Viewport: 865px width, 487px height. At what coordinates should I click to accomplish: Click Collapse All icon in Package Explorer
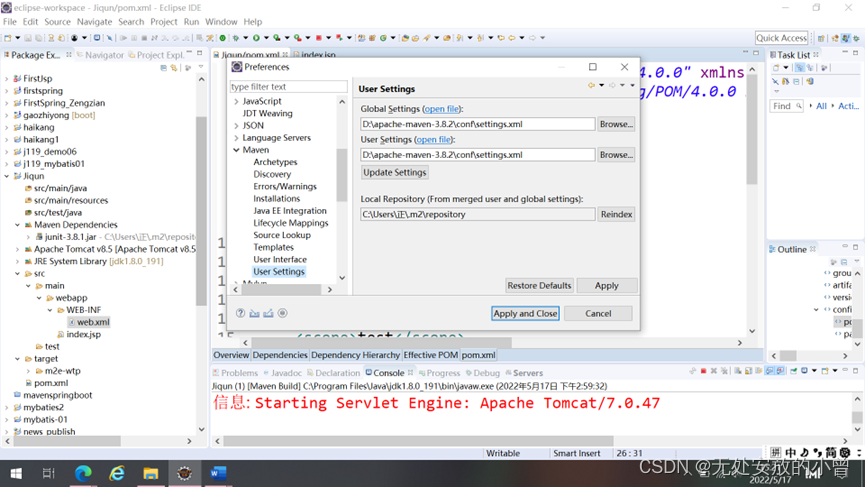(x=163, y=68)
